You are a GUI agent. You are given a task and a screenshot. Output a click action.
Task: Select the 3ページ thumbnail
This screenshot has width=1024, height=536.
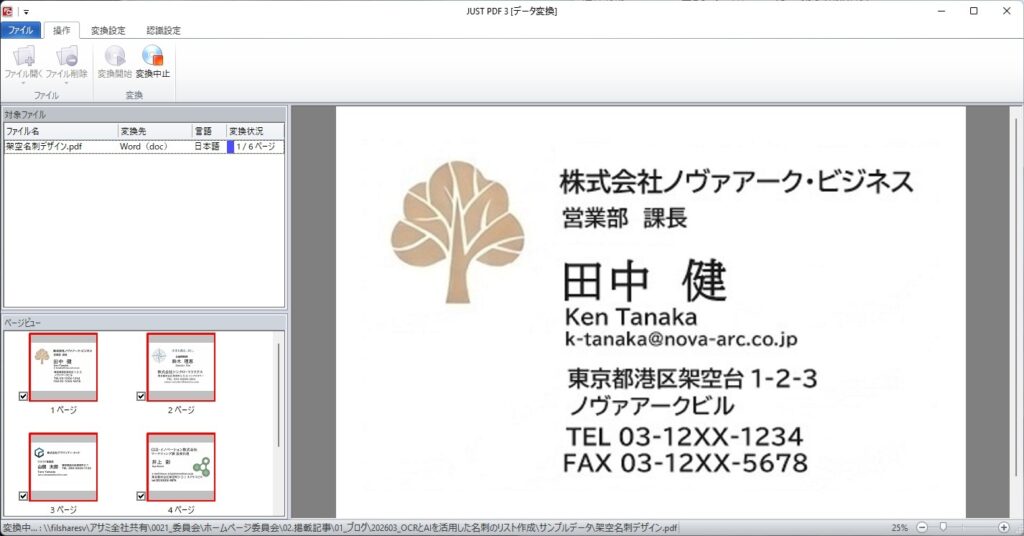(x=63, y=467)
